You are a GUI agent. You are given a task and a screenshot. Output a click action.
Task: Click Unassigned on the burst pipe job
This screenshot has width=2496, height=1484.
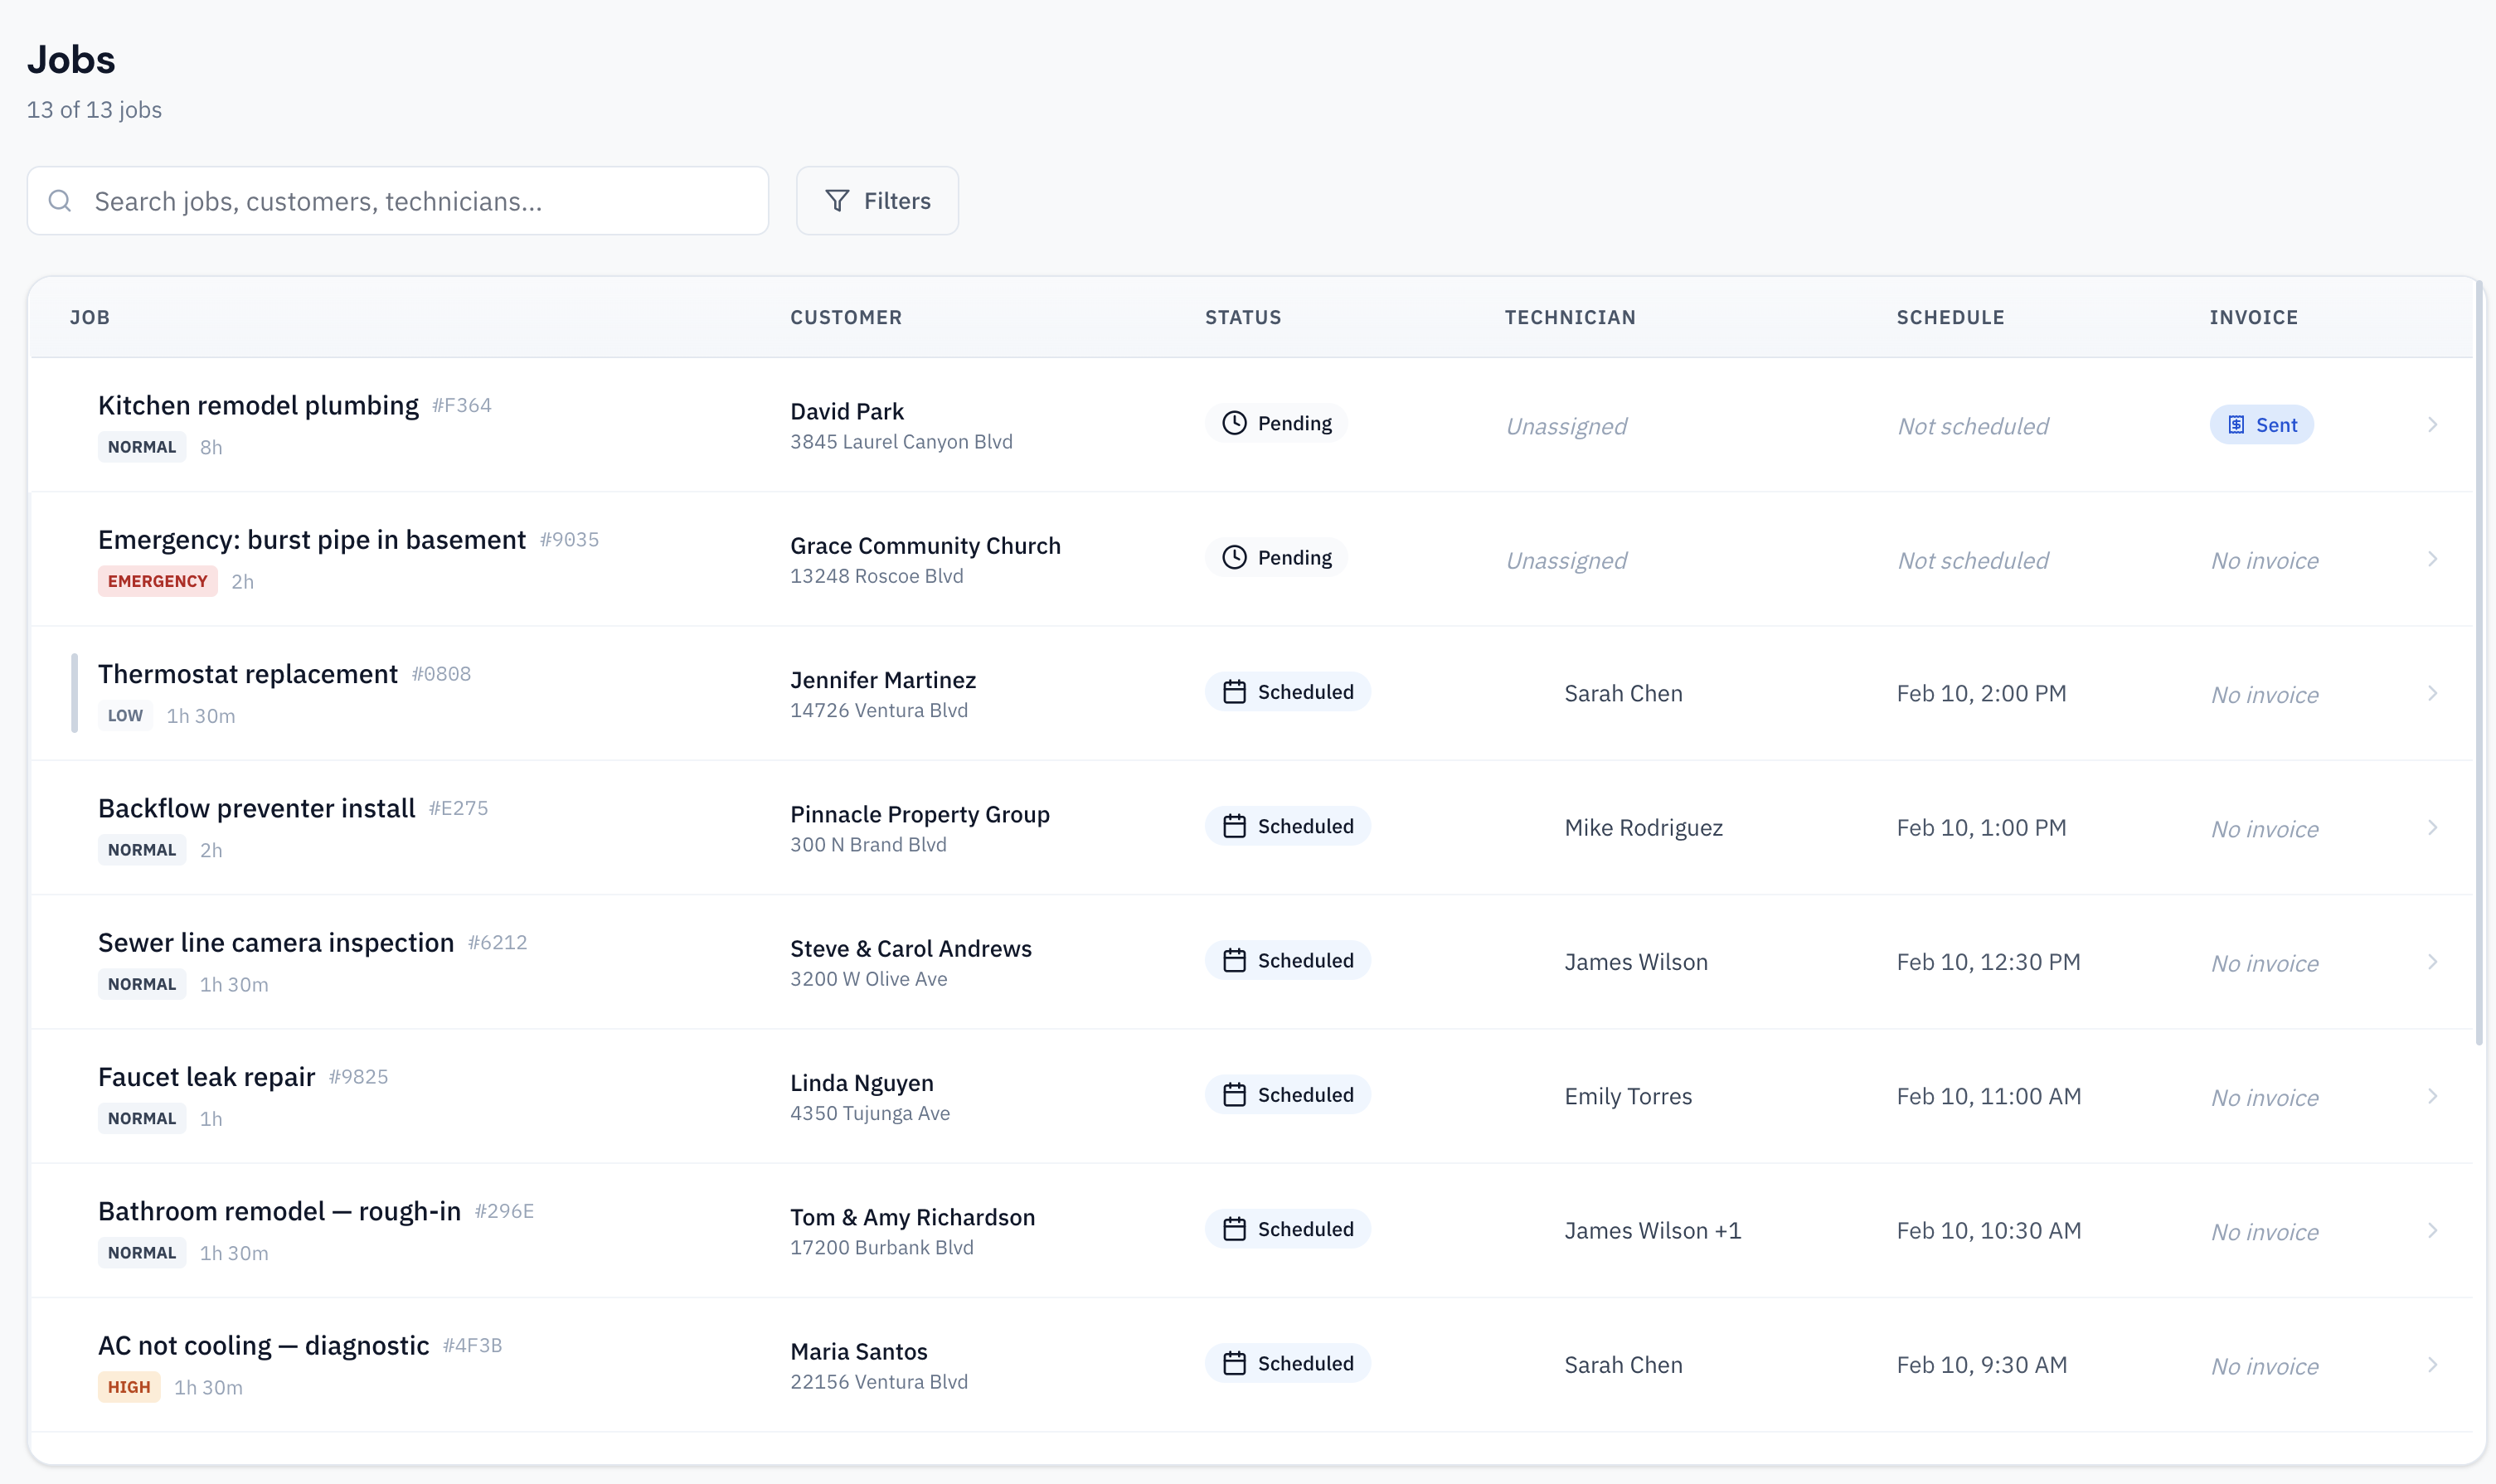[x=1565, y=560]
